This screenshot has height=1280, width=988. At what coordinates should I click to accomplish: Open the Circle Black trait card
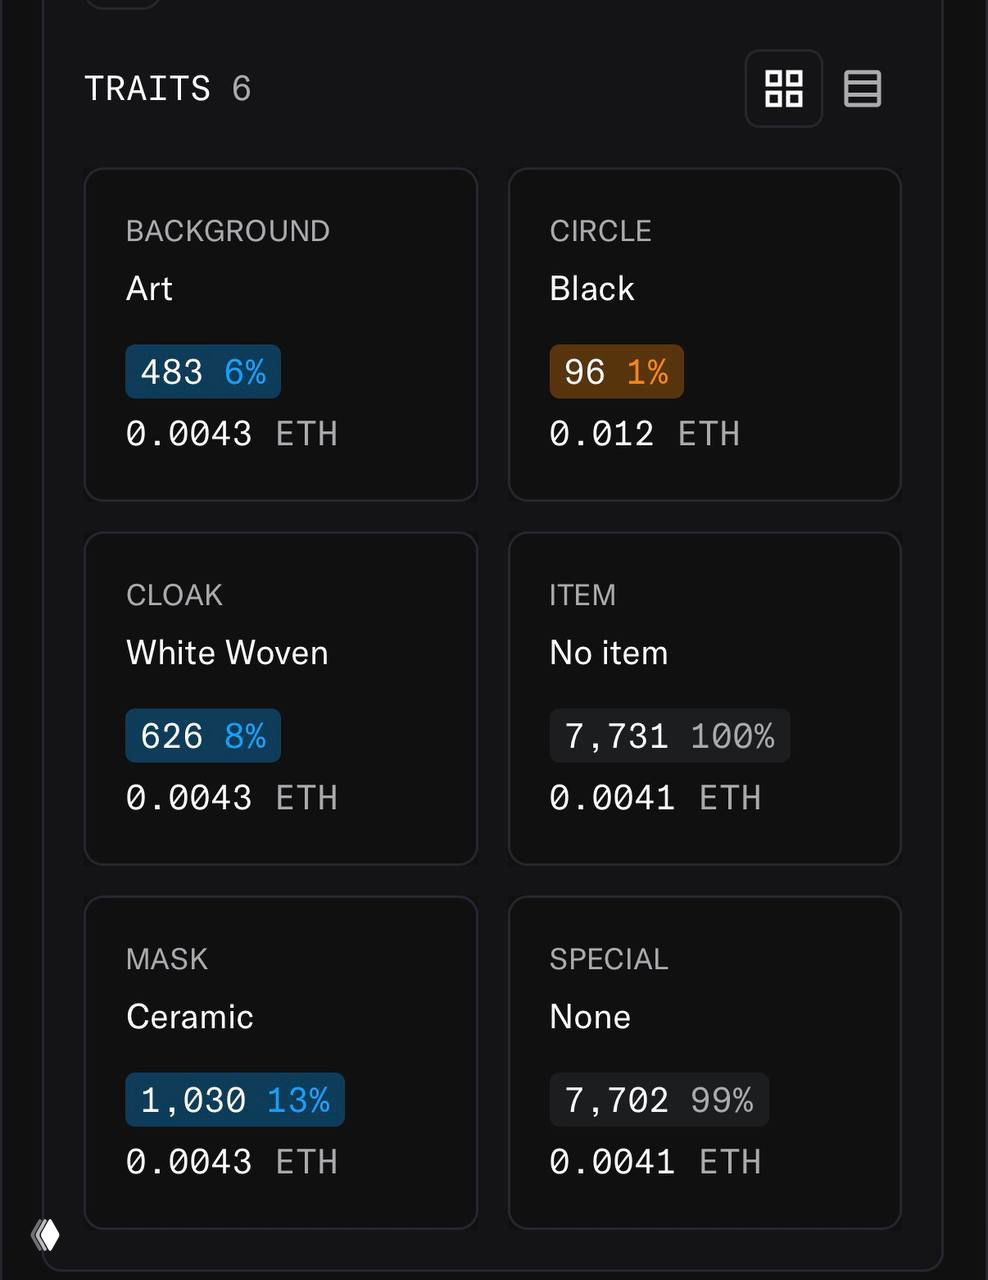point(704,334)
